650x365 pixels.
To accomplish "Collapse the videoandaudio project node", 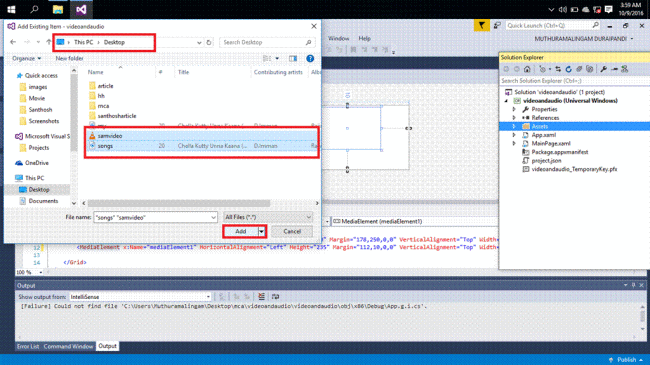I will [x=506, y=101].
